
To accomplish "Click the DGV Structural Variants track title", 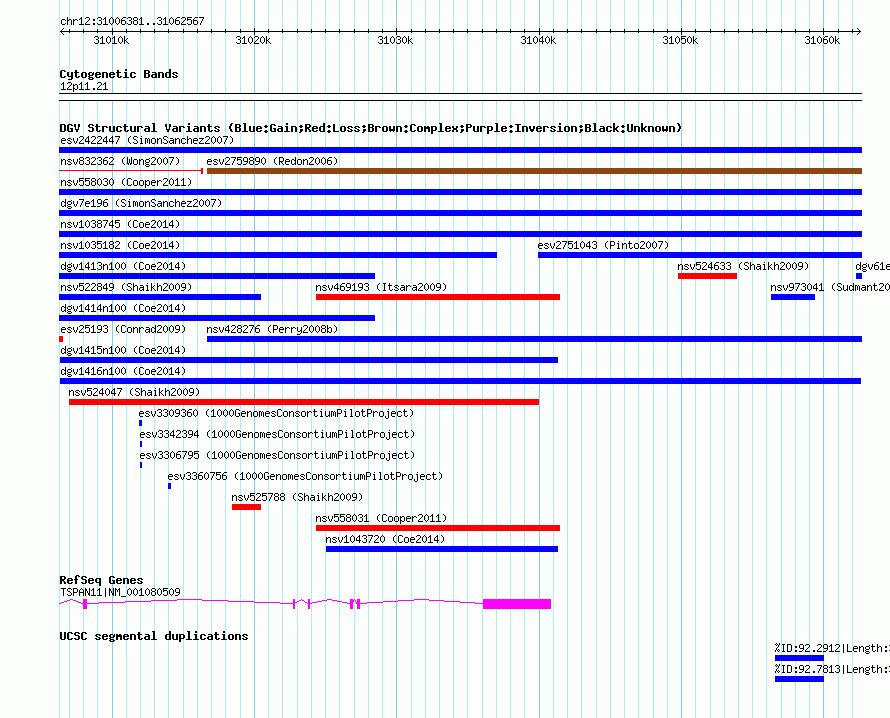I will 370,128.
